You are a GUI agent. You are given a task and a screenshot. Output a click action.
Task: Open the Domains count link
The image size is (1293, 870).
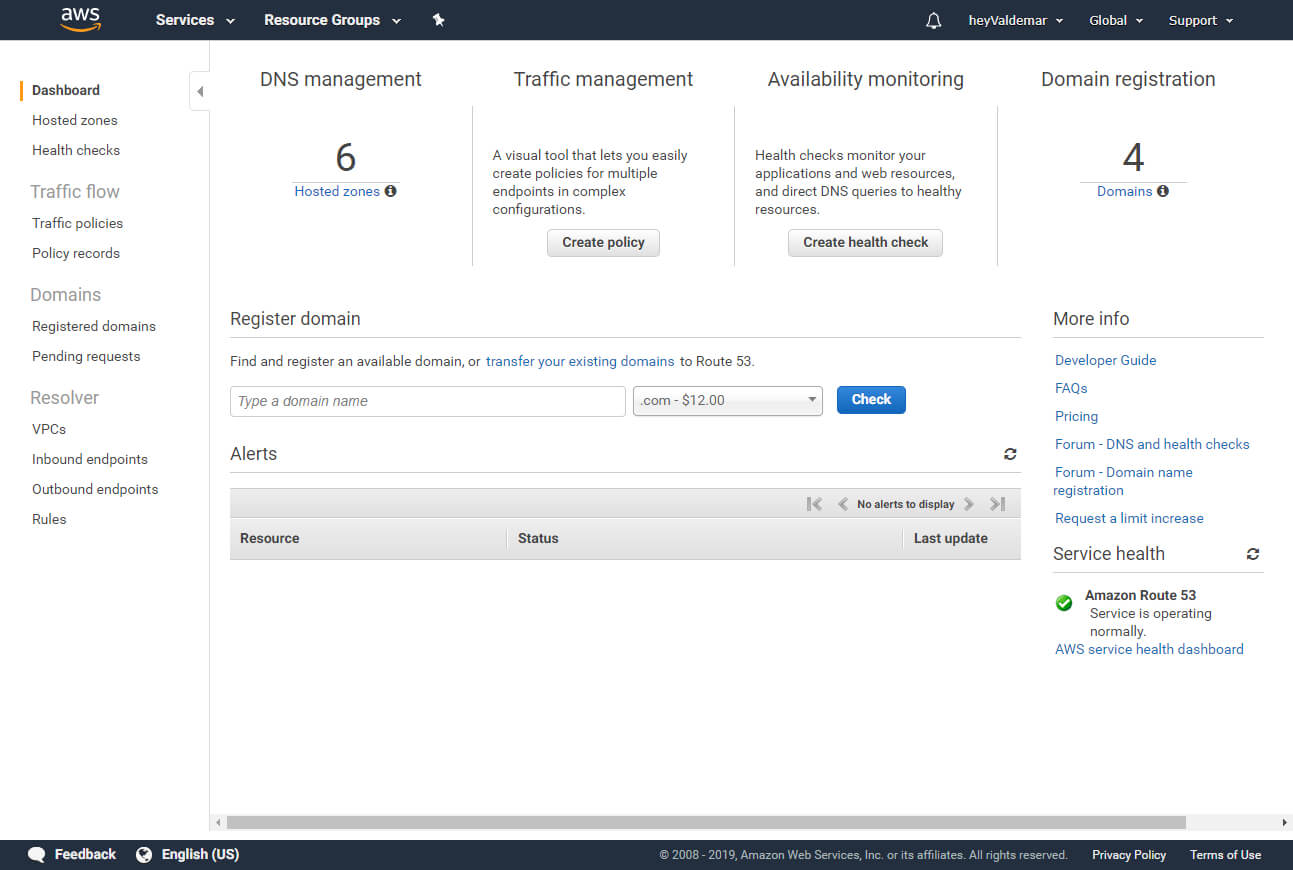click(1124, 191)
